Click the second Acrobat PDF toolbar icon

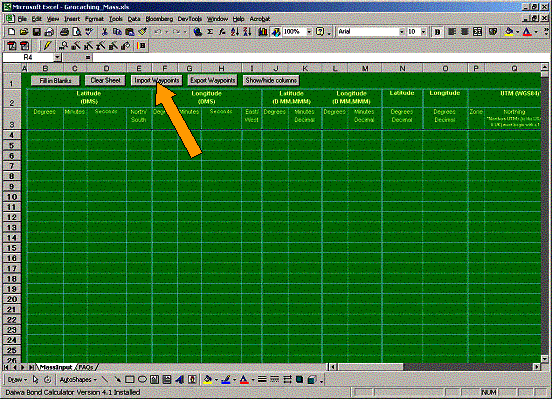[x=24, y=46]
